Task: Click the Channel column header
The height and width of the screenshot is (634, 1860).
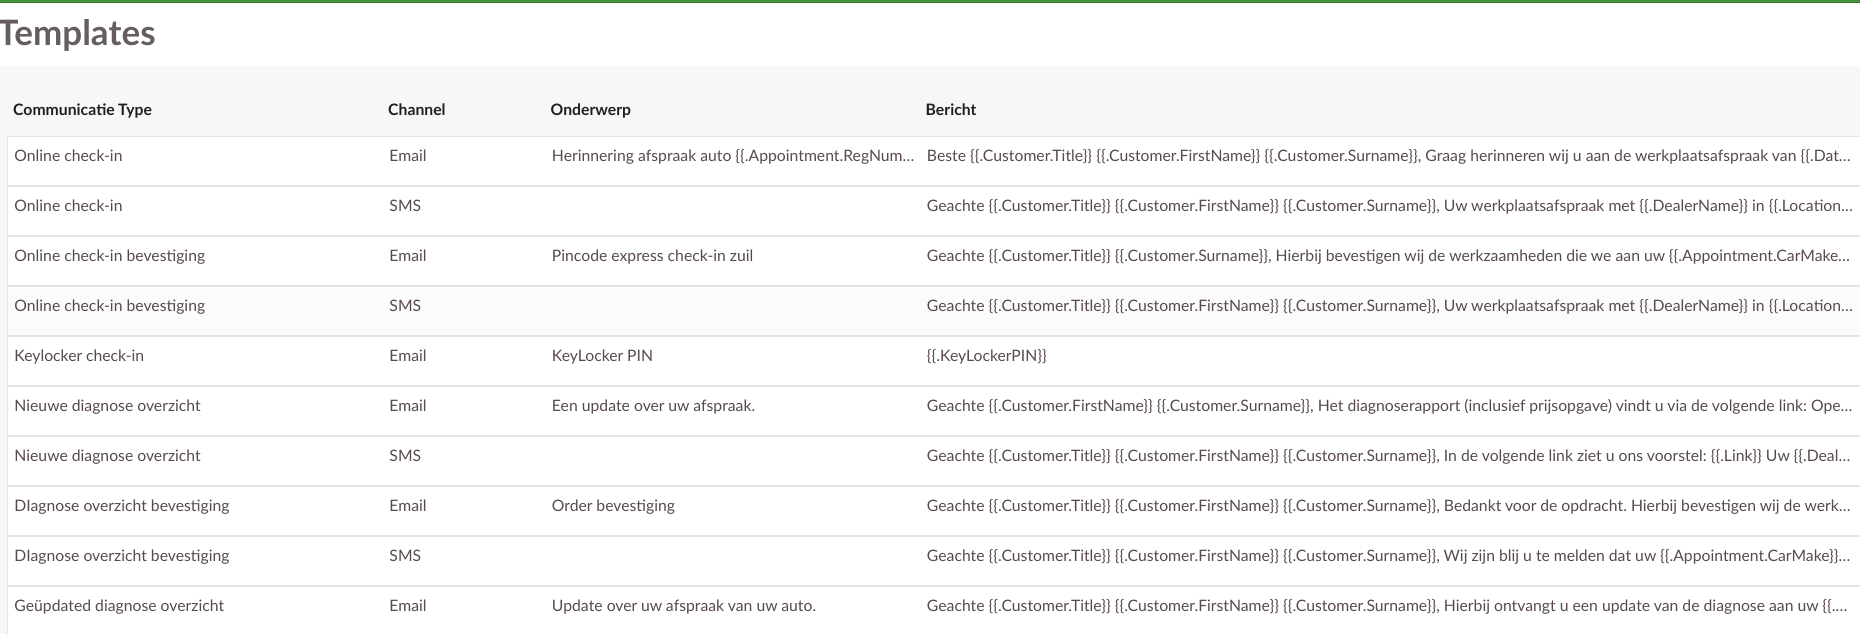Action: tap(416, 110)
